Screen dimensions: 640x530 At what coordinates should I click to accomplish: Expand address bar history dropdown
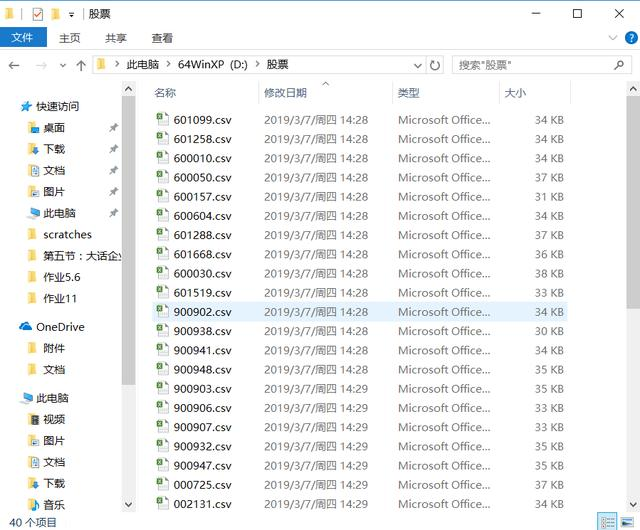point(418,65)
